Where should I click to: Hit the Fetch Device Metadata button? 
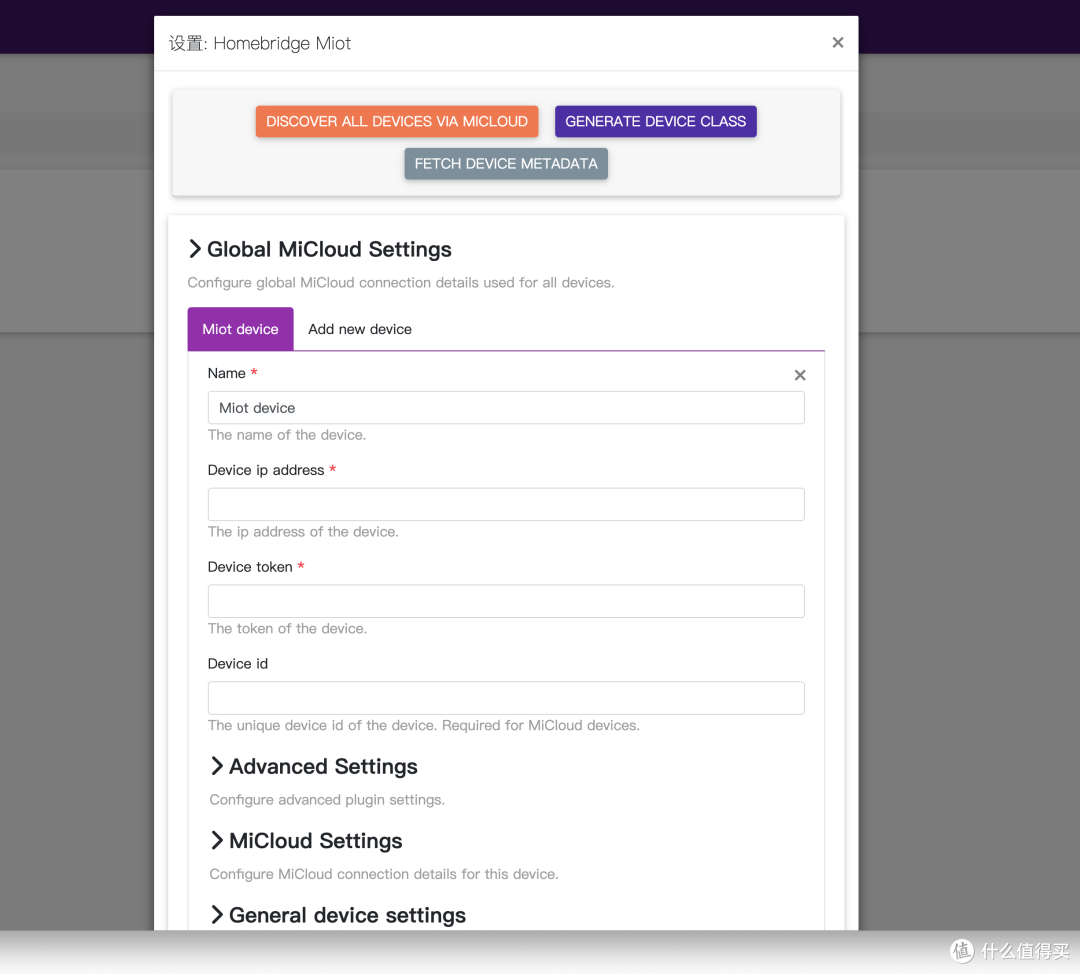click(x=506, y=164)
